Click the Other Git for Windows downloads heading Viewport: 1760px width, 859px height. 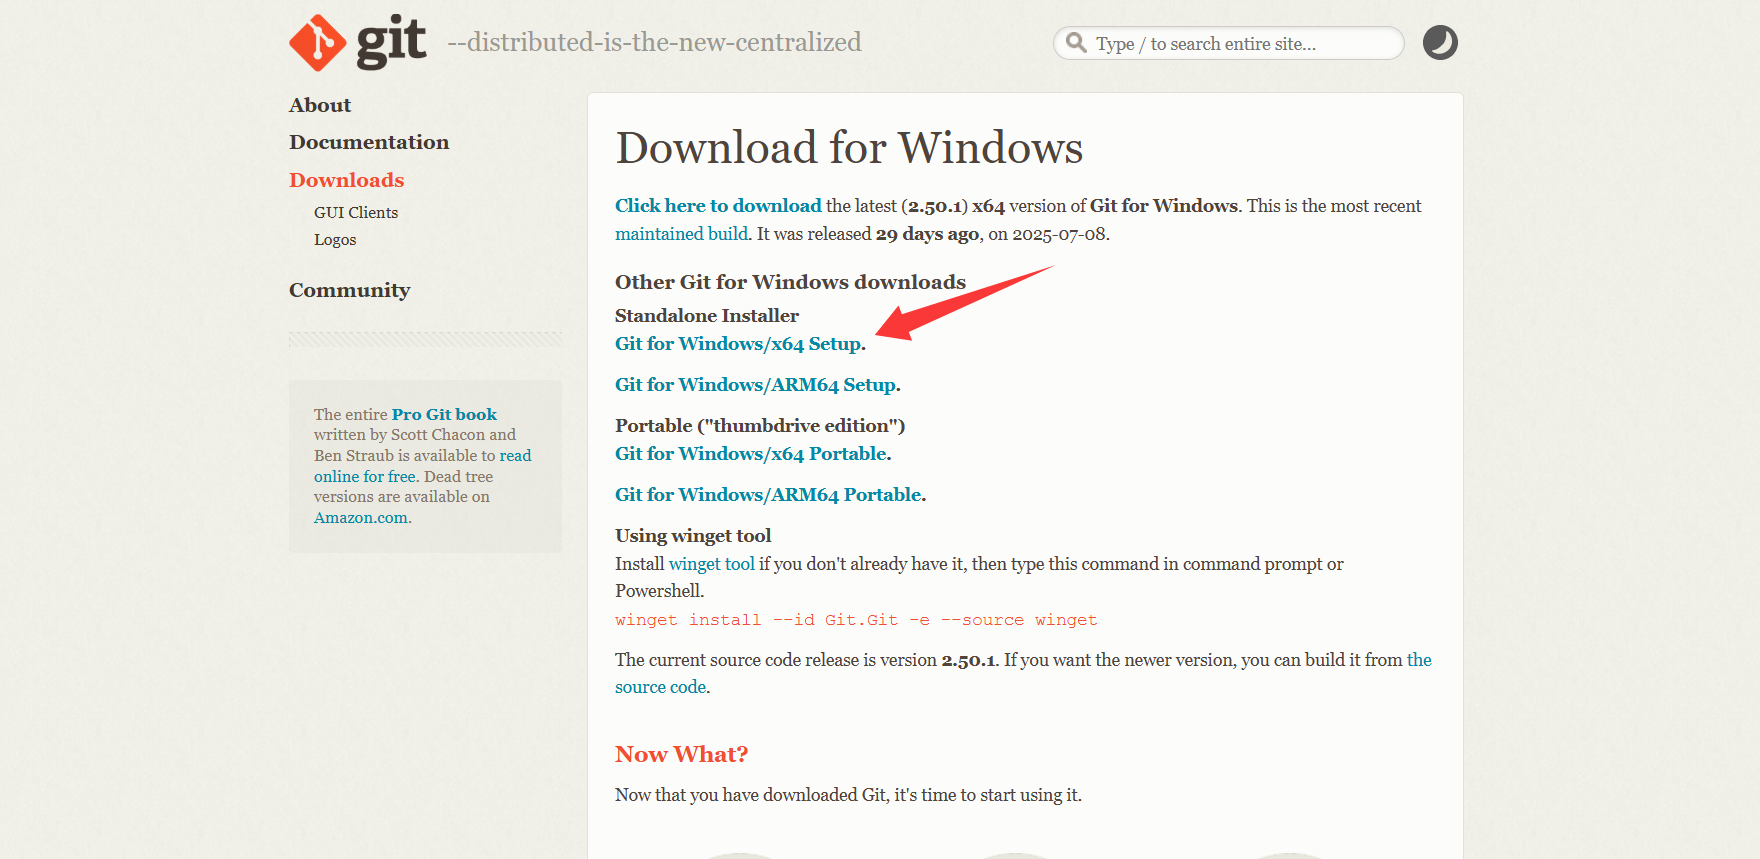pos(790,282)
